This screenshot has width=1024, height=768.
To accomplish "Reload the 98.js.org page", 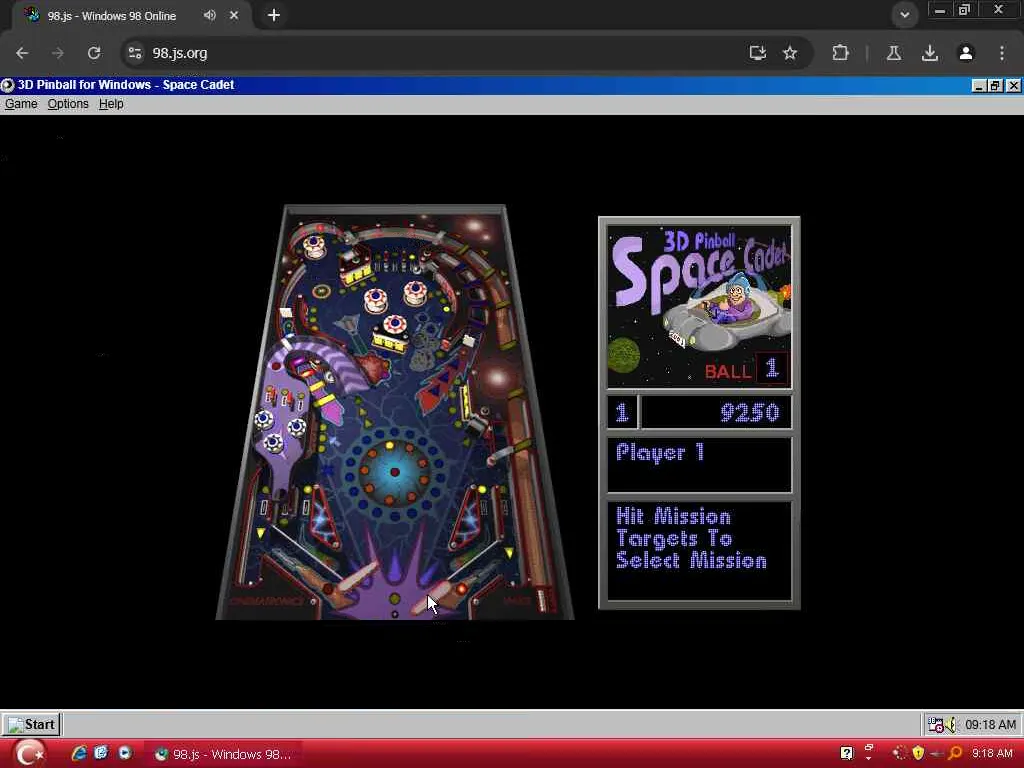I will click(x=94, y=53).
